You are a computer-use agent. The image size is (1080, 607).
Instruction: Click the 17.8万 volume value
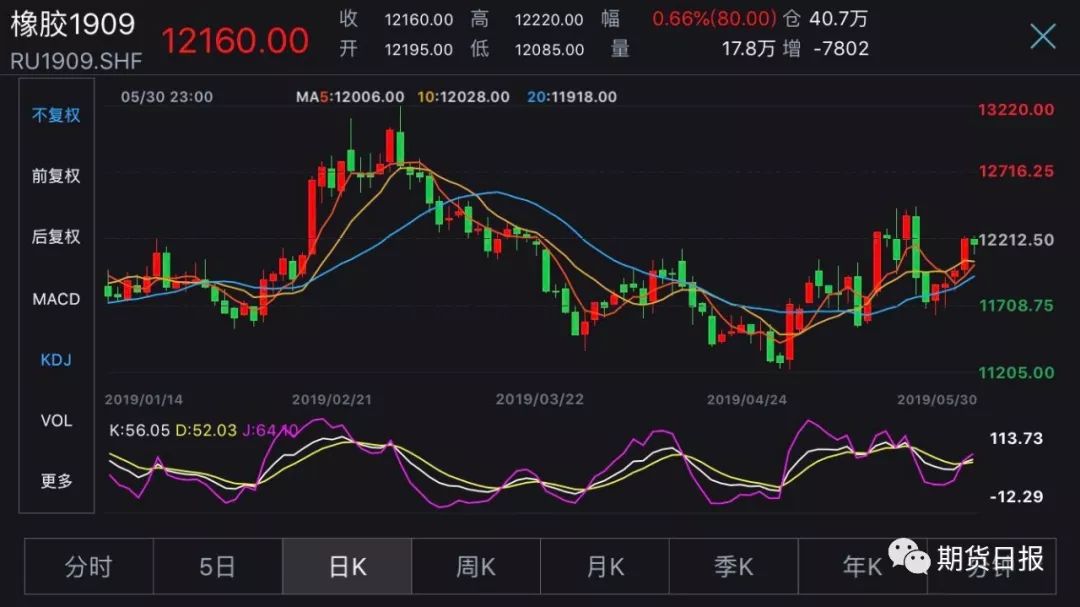coord(749,49)
